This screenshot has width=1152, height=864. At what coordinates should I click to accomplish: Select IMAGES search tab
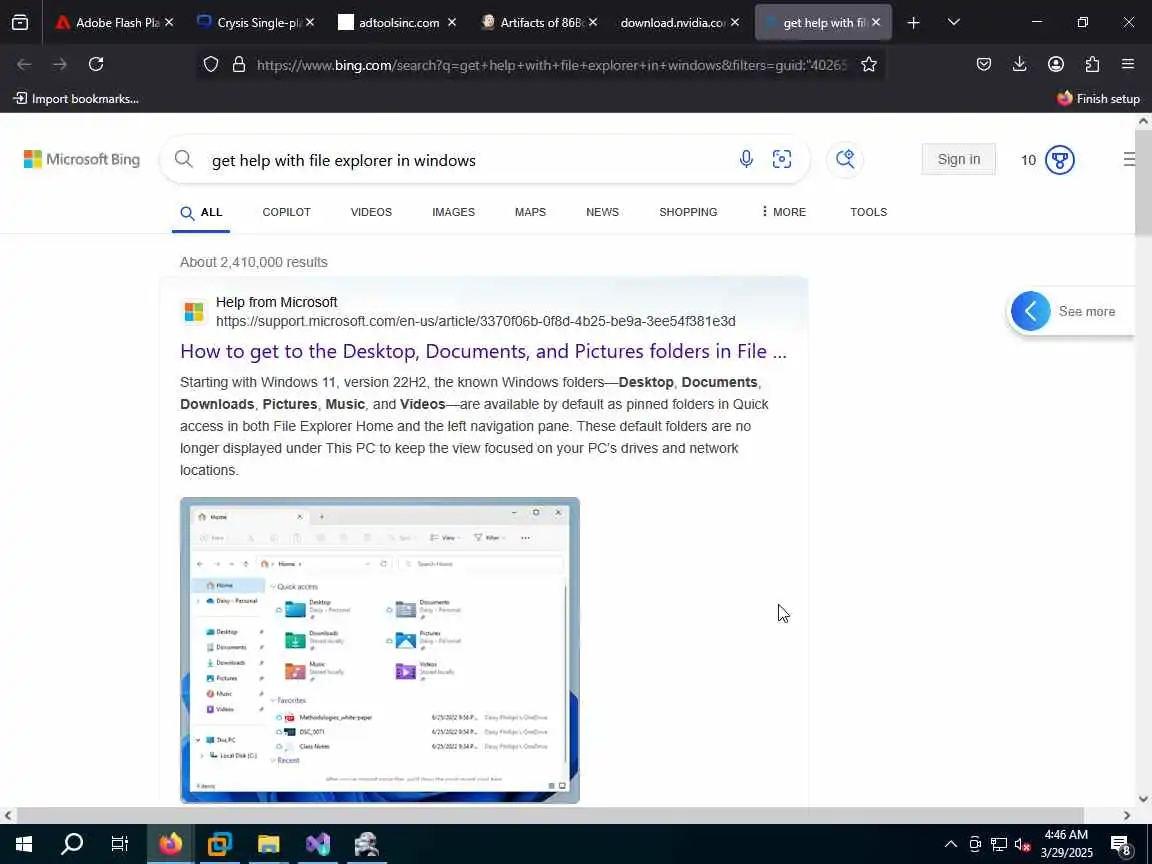pyautogui.click(x=453, y=212)
